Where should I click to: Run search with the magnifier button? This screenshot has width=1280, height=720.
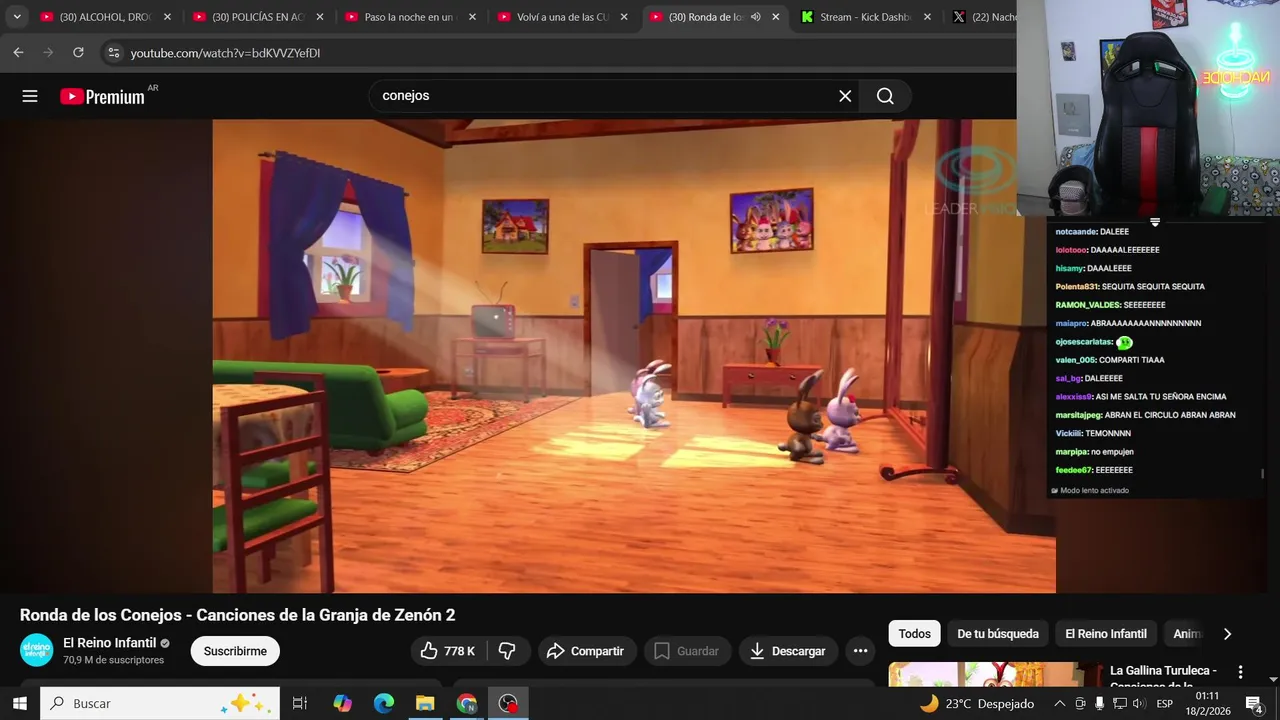885,96
